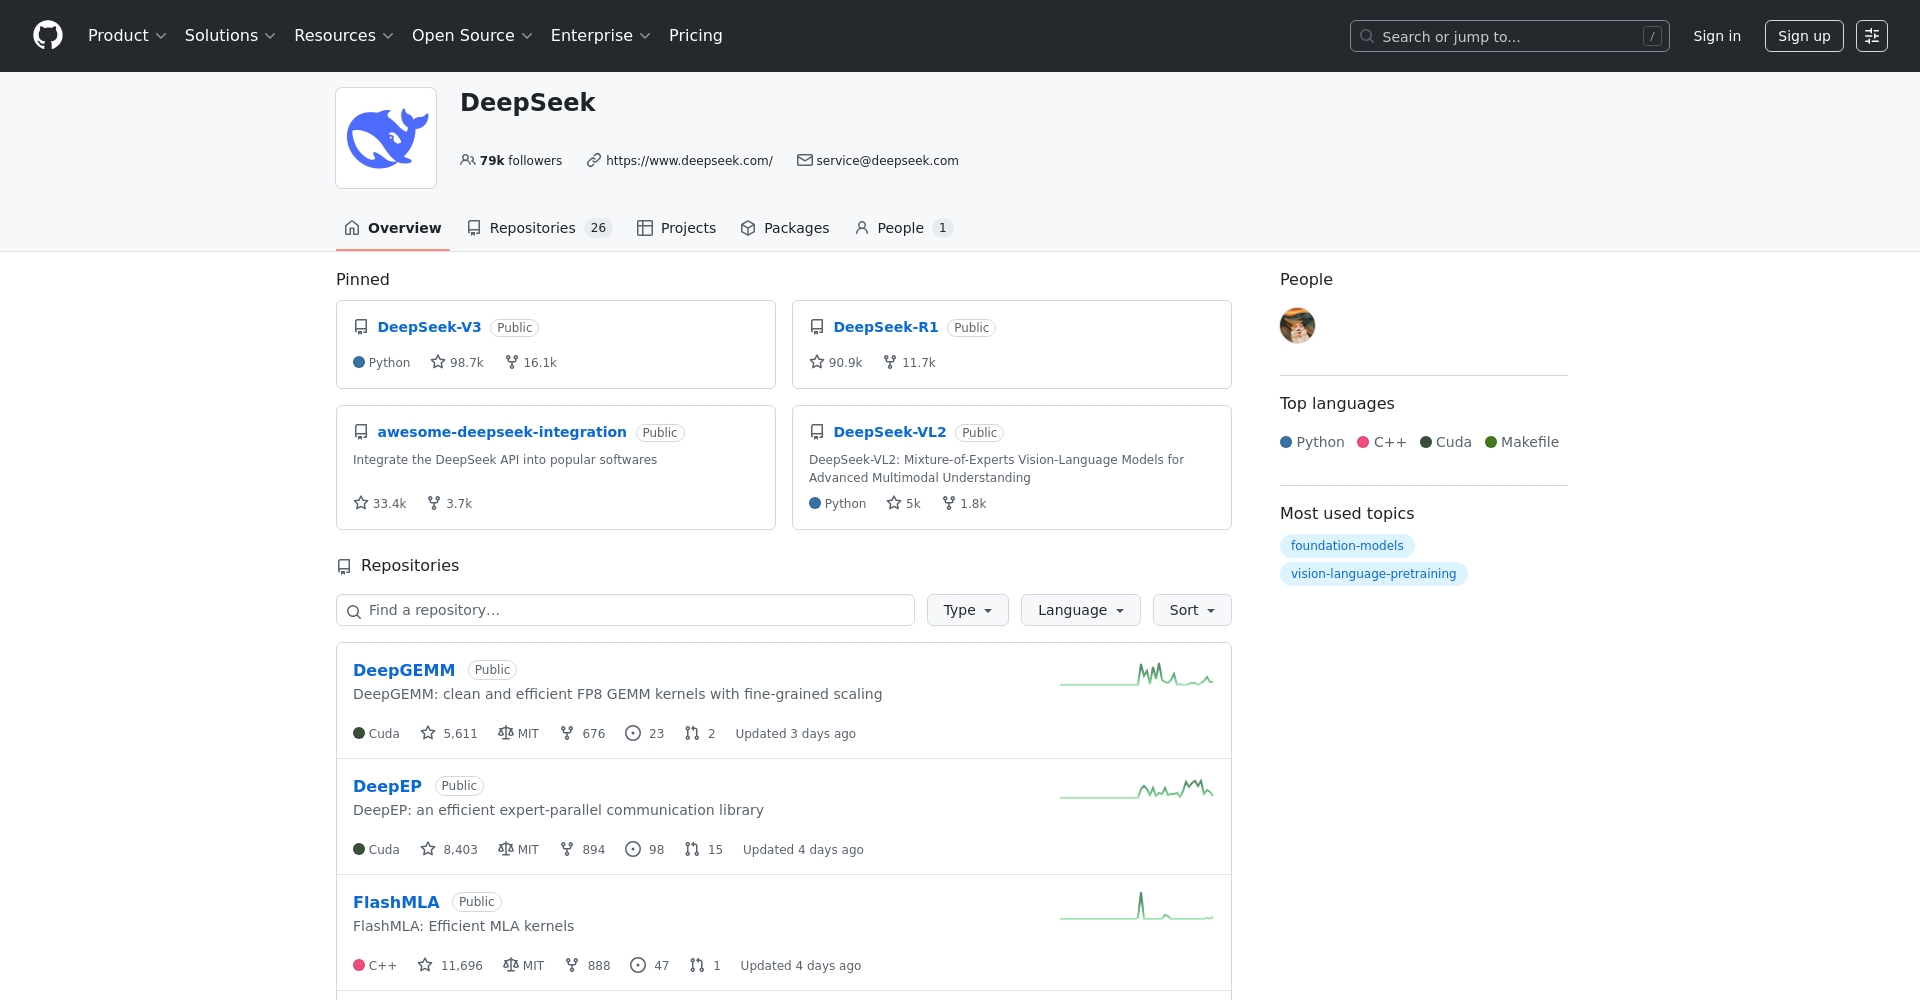The image size is (1920, 1000).
Task: Open the DeepSeek-V3 repository link
Action: tap(429, 327)
